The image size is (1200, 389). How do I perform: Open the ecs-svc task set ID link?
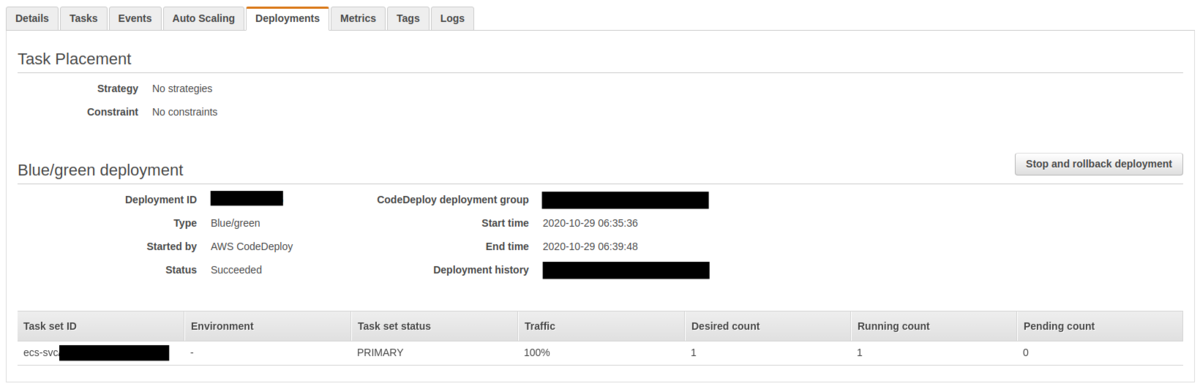tap(96, 353)
